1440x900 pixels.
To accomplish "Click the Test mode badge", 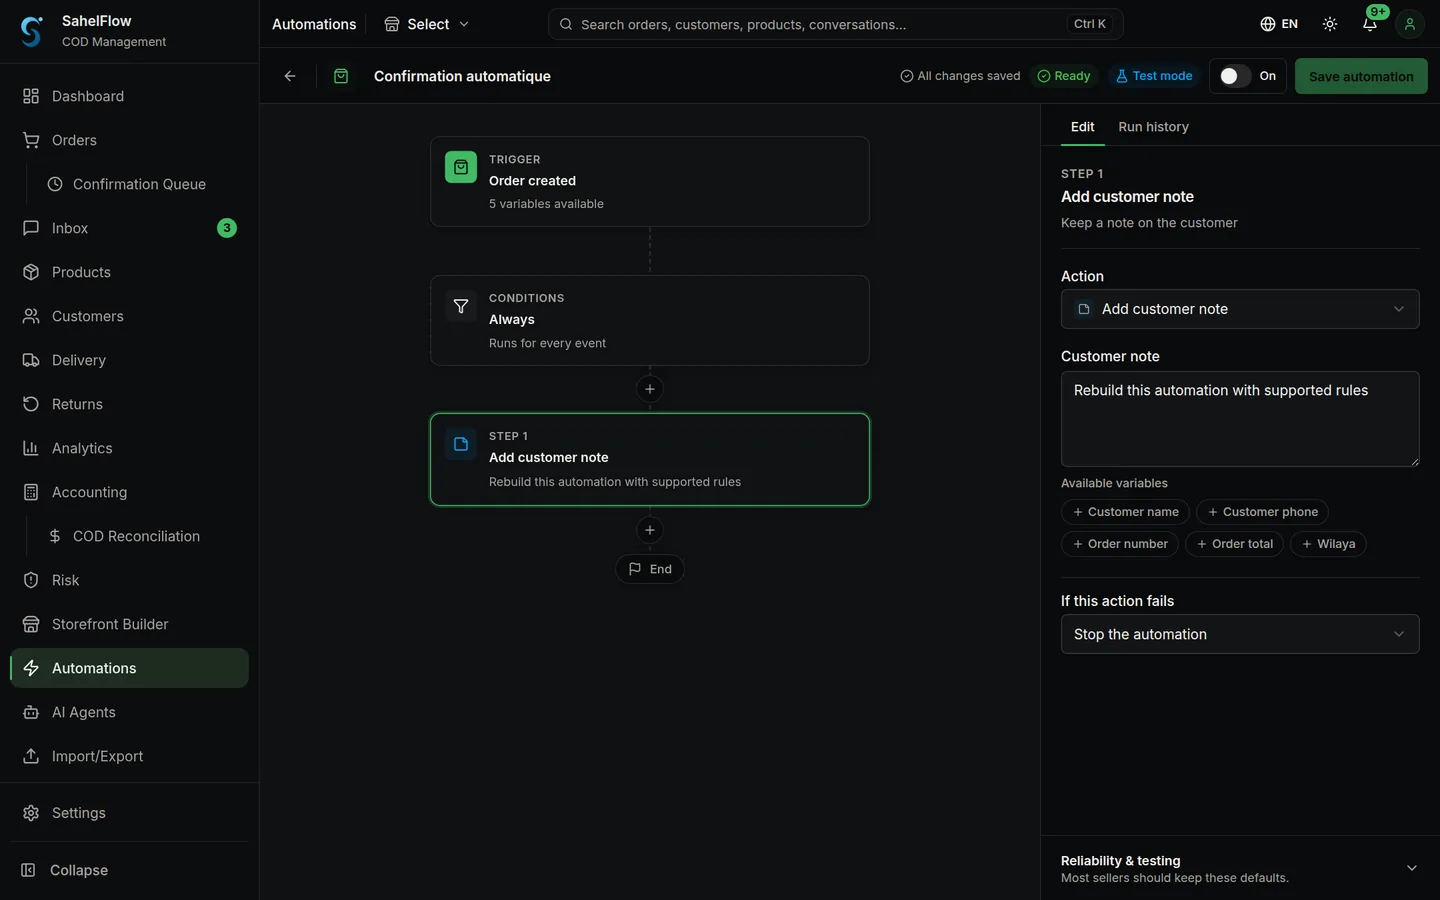I will 1154,76.
